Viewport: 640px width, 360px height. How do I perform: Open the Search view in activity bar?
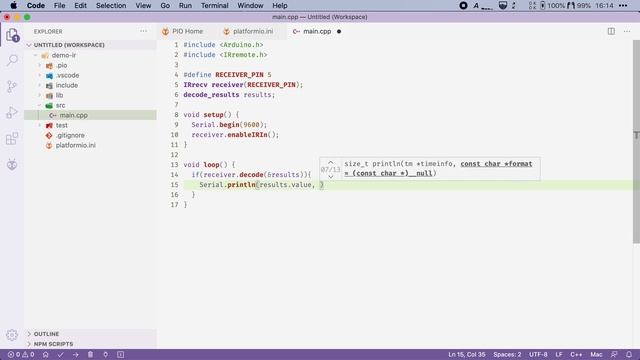click(12, 60)
